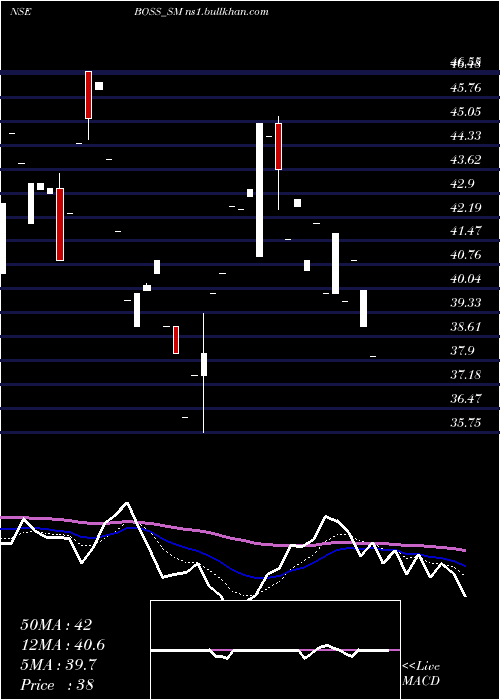Select the 44.33 price axis label
500x700 pixels.
(466, 136)
